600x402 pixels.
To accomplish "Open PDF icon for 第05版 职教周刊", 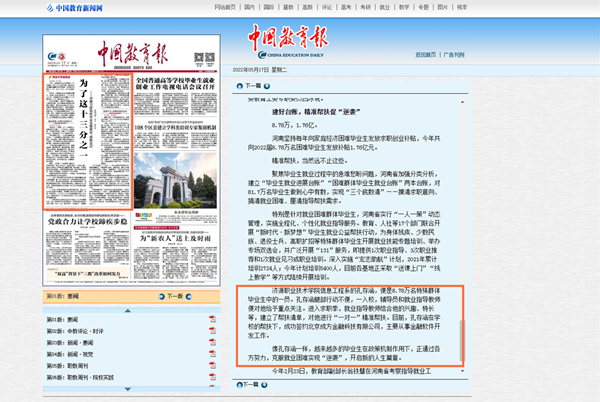I will point(212,365).
